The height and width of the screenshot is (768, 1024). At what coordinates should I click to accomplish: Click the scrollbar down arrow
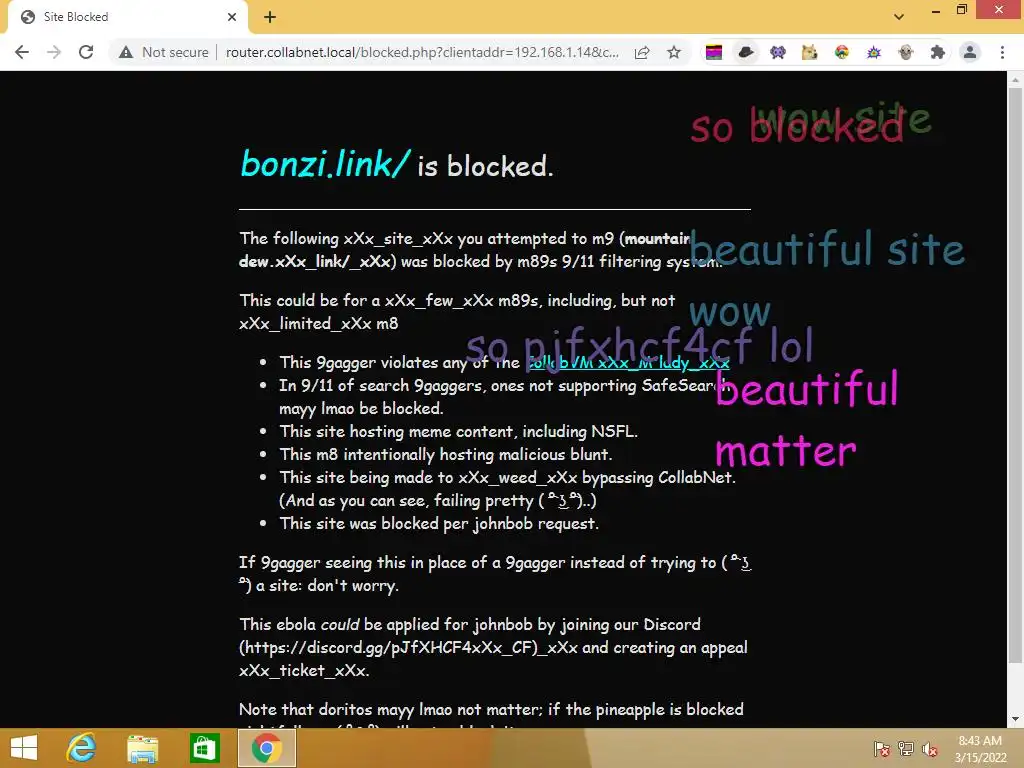1015,719
